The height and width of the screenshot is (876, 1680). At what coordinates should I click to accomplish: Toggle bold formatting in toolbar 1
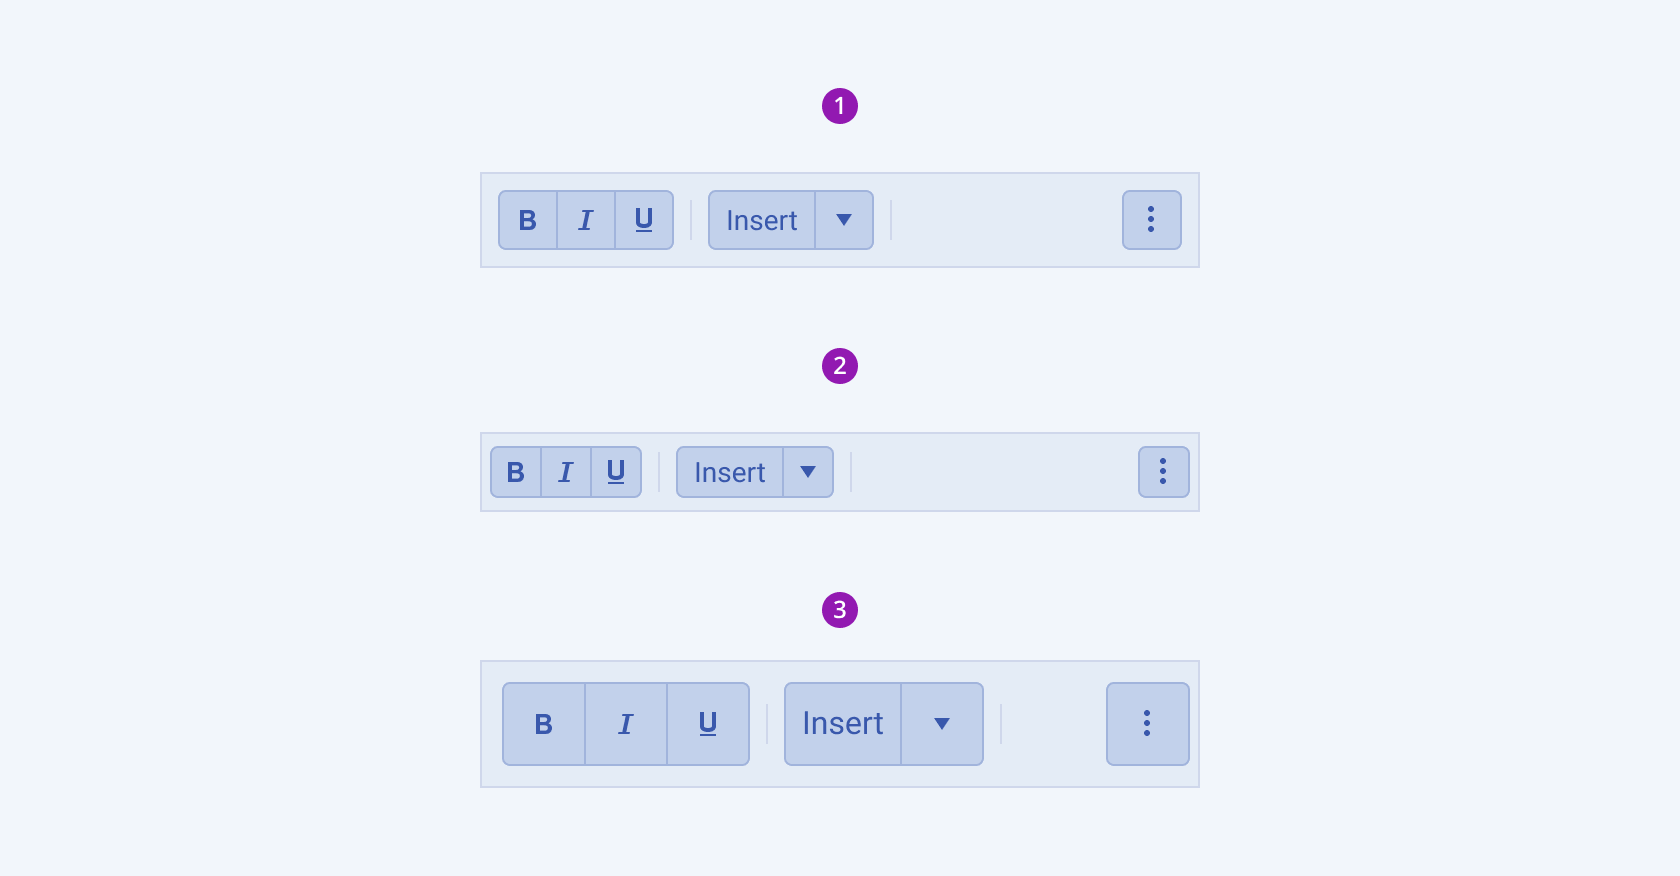pos(528,220)
